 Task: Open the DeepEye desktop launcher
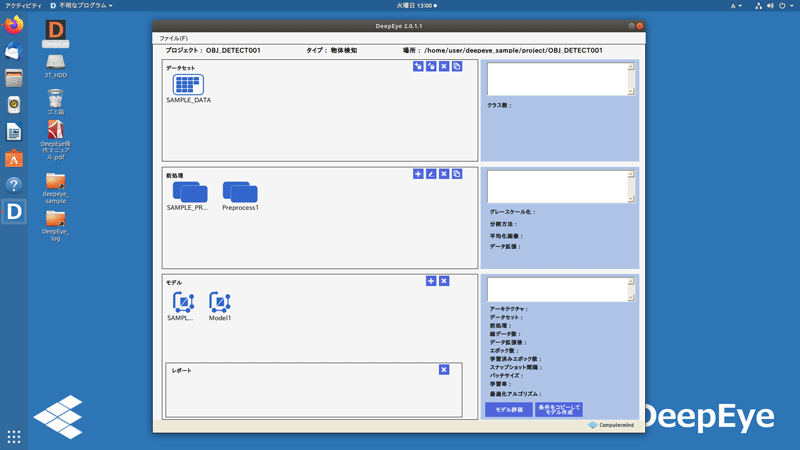[56, 33]
